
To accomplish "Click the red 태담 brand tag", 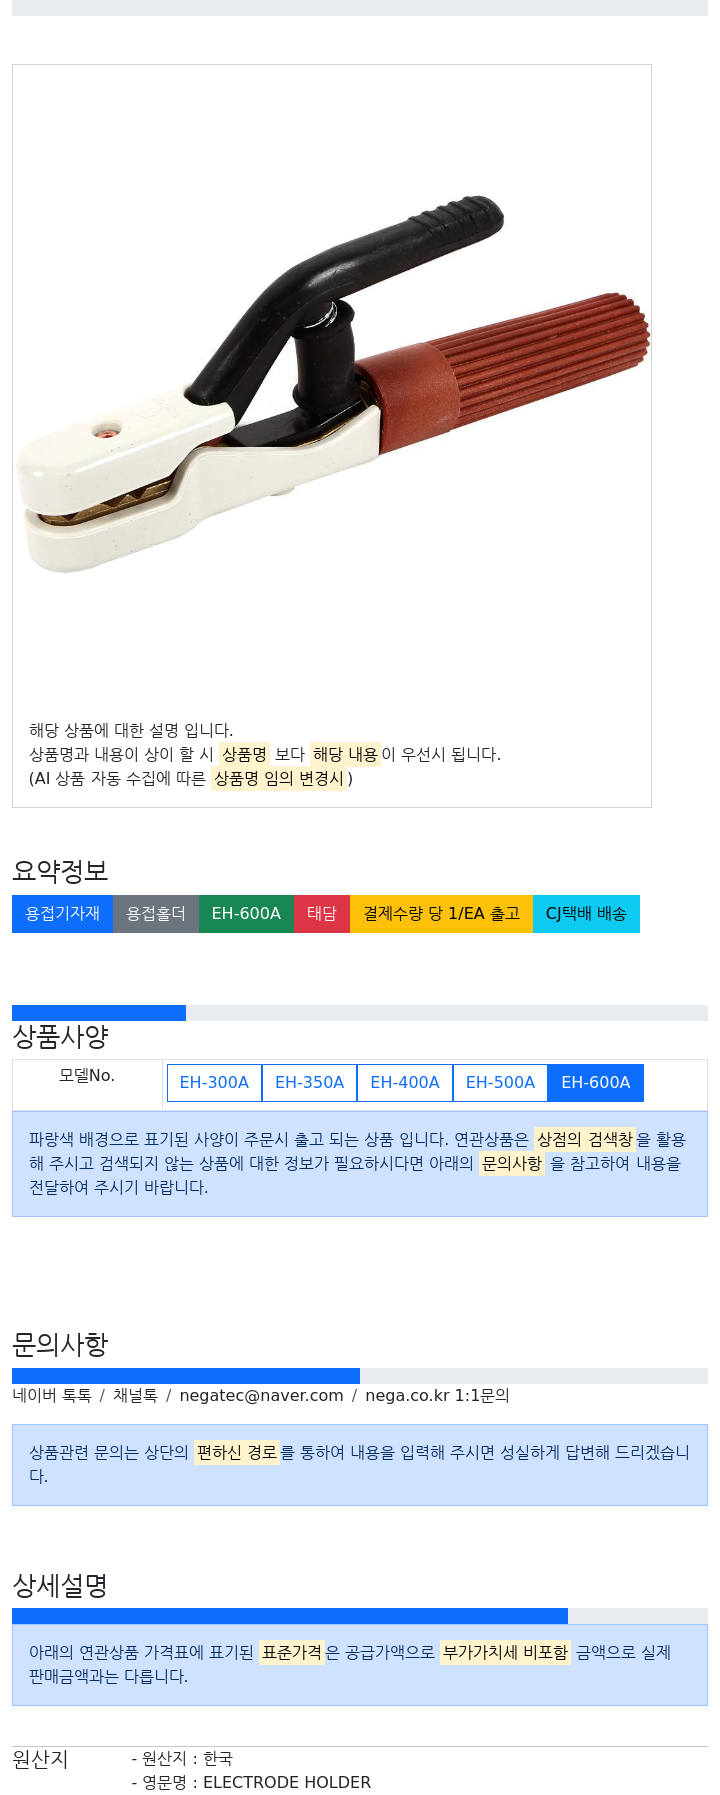I will tap(322, 914).
